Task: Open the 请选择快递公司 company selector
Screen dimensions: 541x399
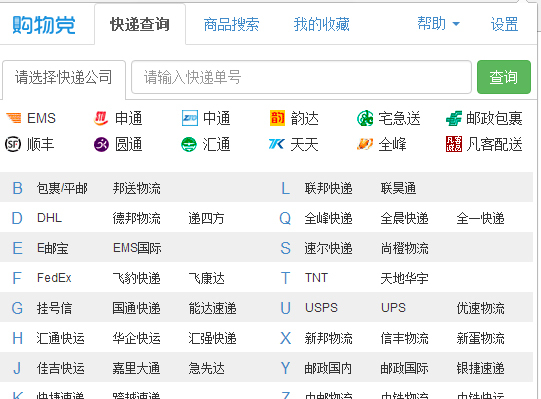Action: pos(64,77)
